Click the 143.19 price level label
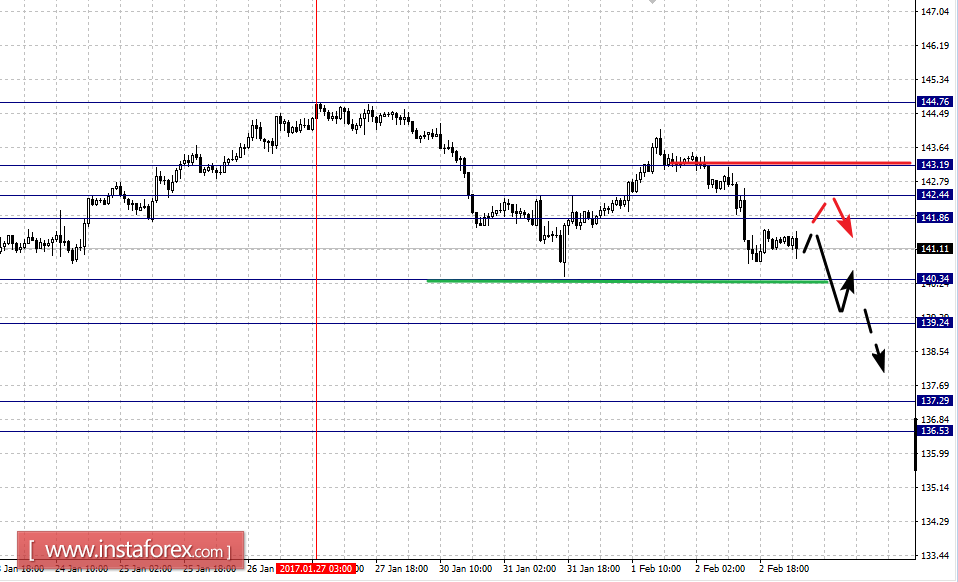 click(x=935, y=164)
